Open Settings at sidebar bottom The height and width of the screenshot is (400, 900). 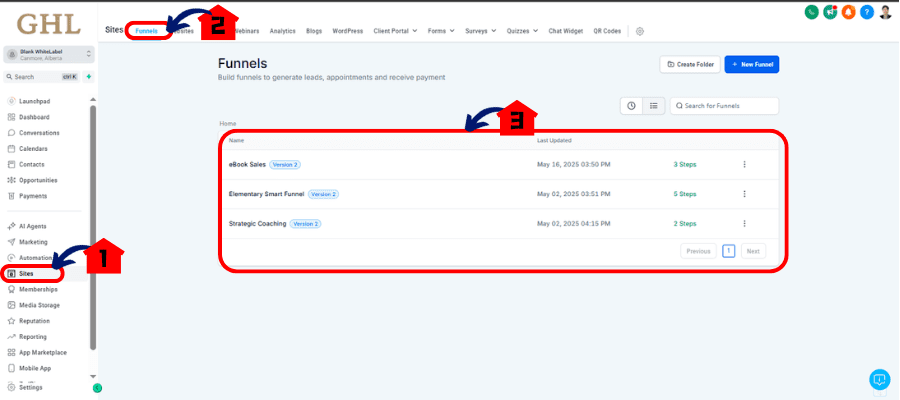coord(30,387)
